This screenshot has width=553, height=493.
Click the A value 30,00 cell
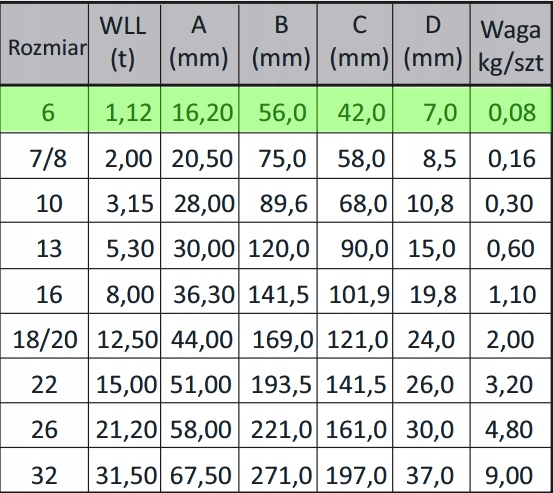coord(200,246)
